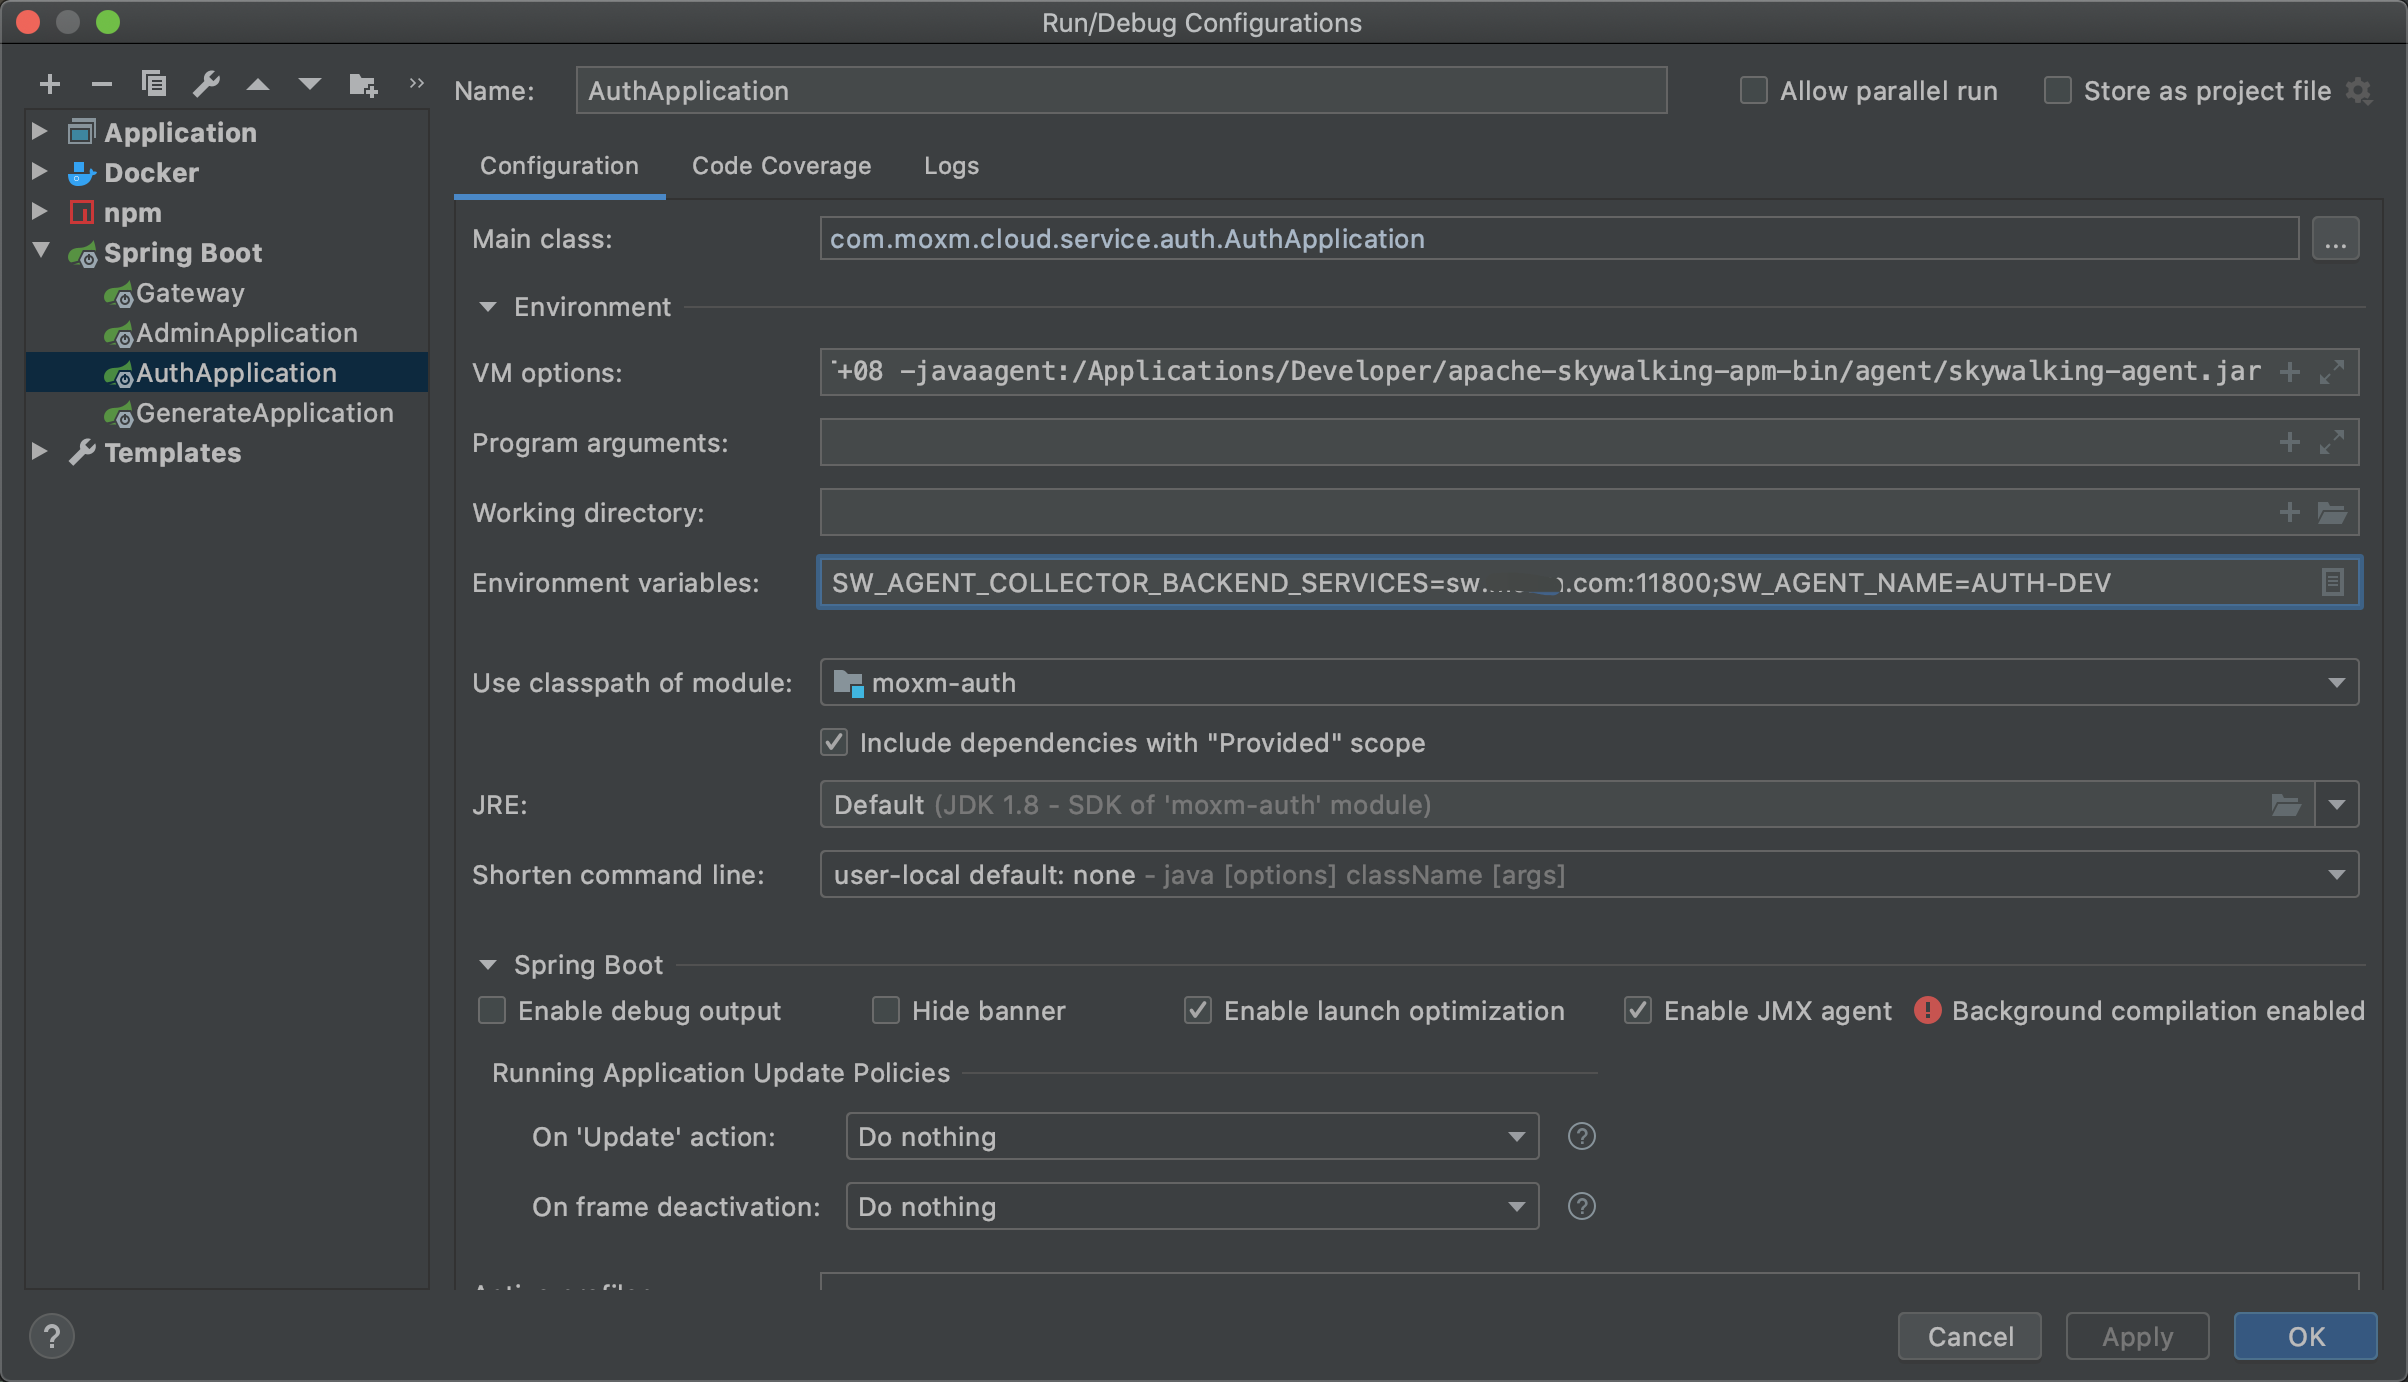Select GenerateApplication in the configuration tree
Image resolution: width=2408 pixels, height=1382 pixels.
click(x=264, y=413)
